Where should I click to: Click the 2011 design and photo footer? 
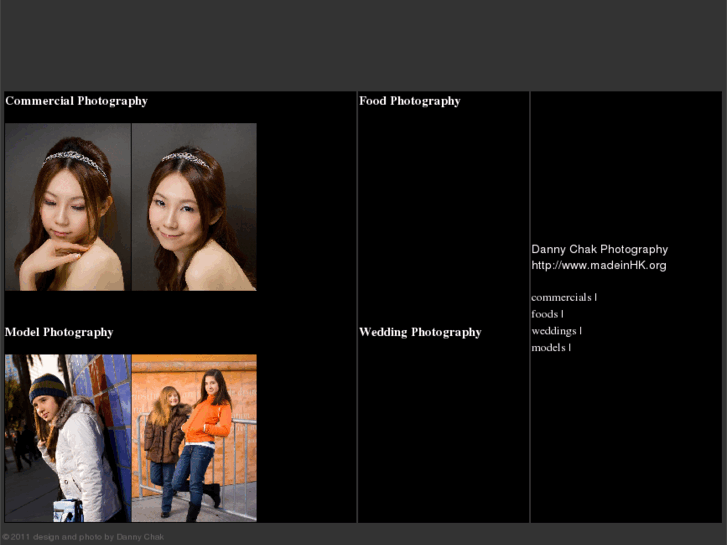coord(83,537)
